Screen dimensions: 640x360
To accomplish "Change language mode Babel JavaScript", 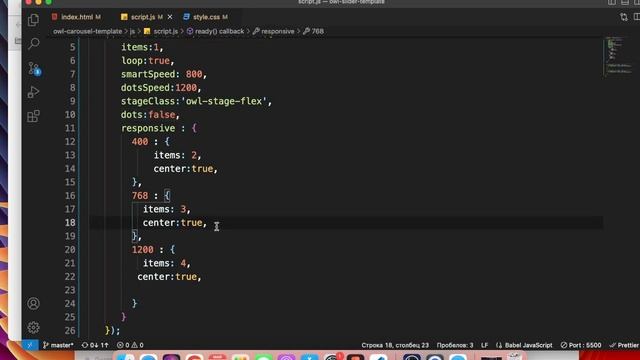I will point(524,345).
